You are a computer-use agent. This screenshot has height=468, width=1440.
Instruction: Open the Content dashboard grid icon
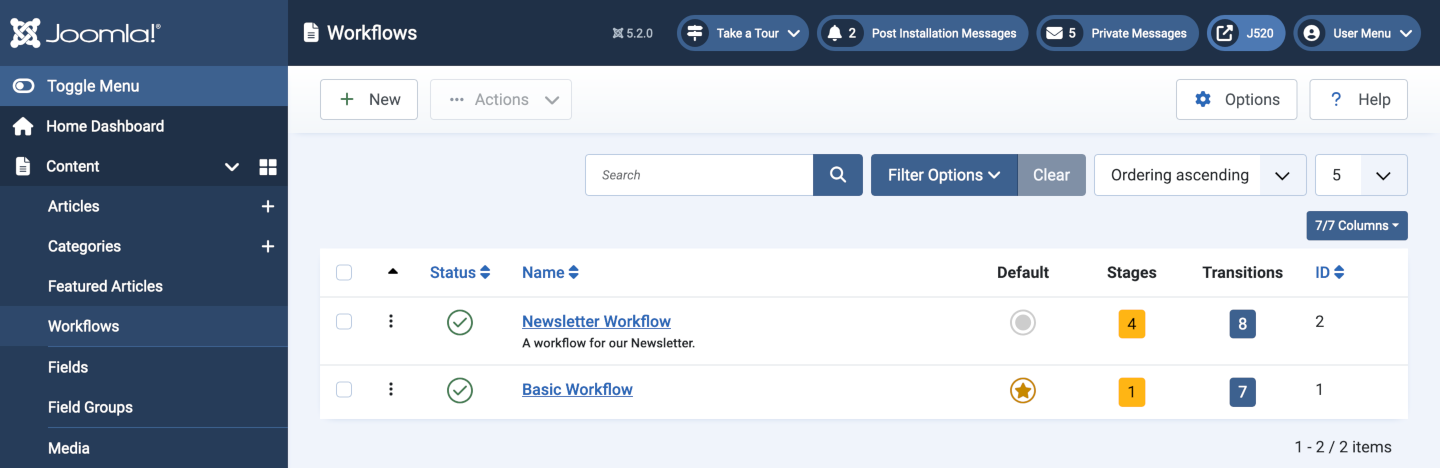(268, 167)
